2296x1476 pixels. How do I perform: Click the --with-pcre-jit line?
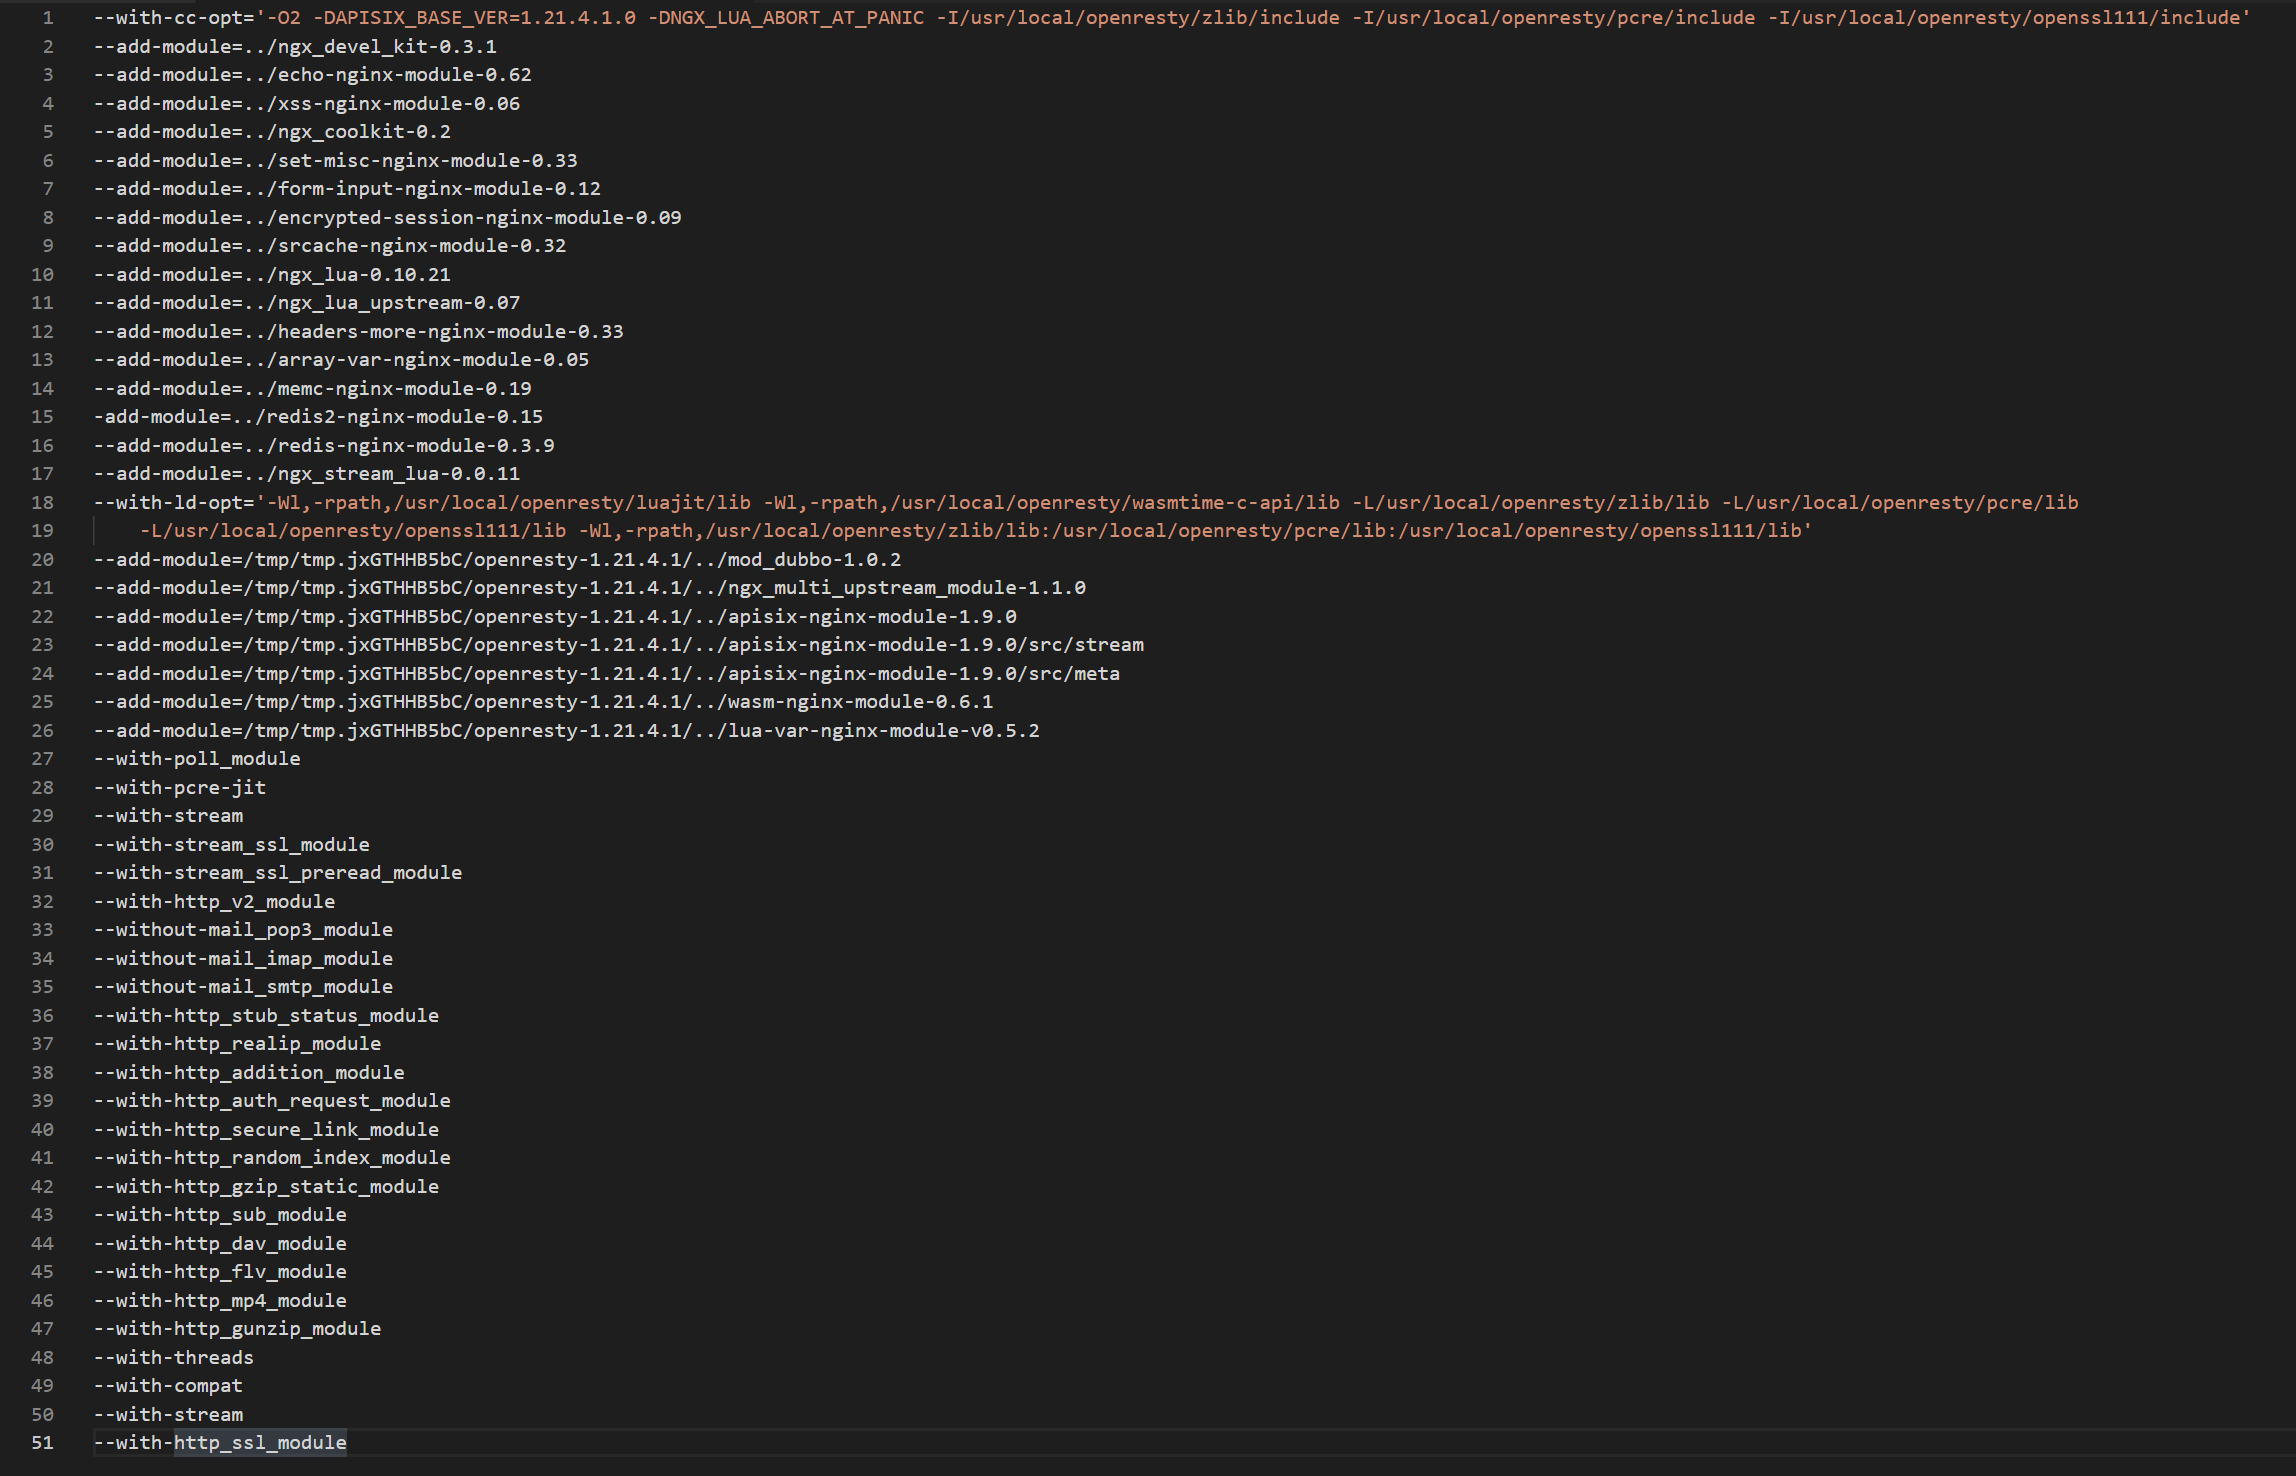tap(180, 788)
